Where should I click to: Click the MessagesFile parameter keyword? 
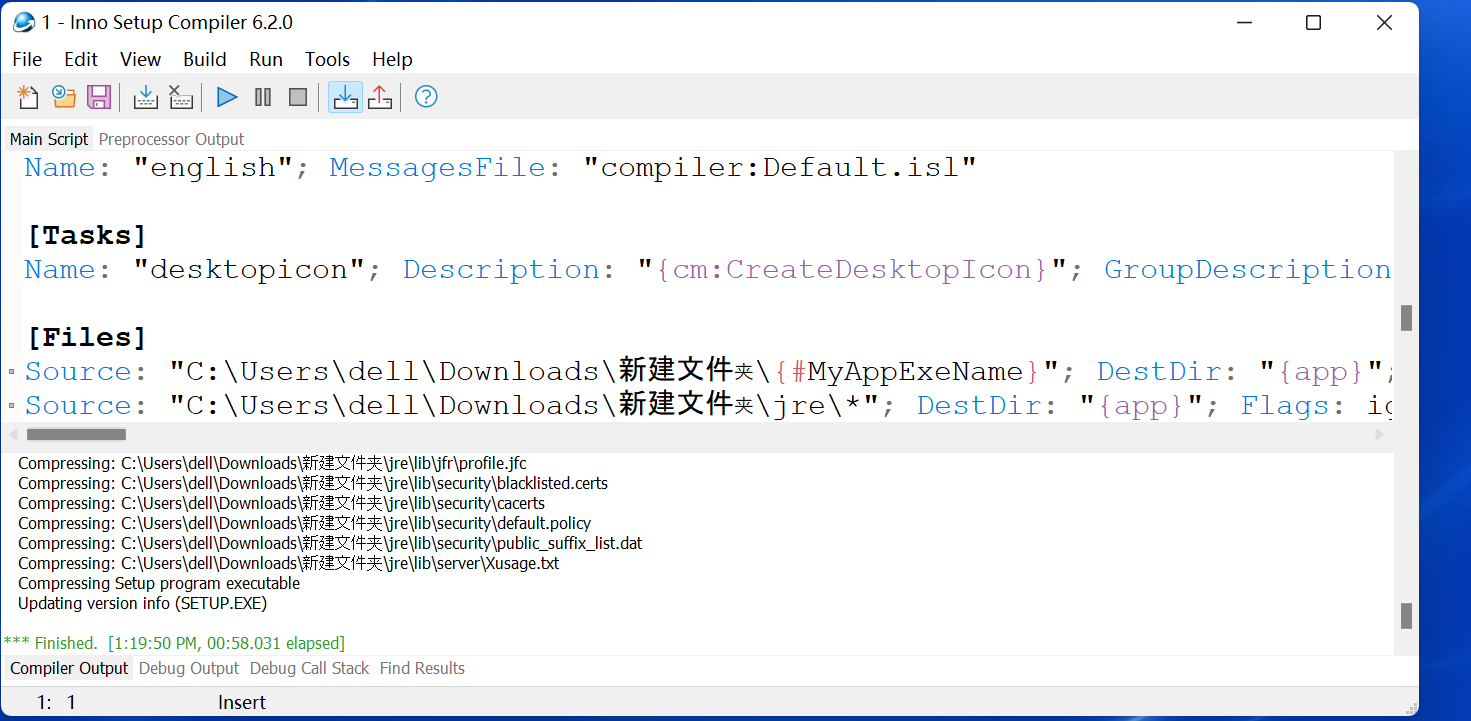point(438,168)
